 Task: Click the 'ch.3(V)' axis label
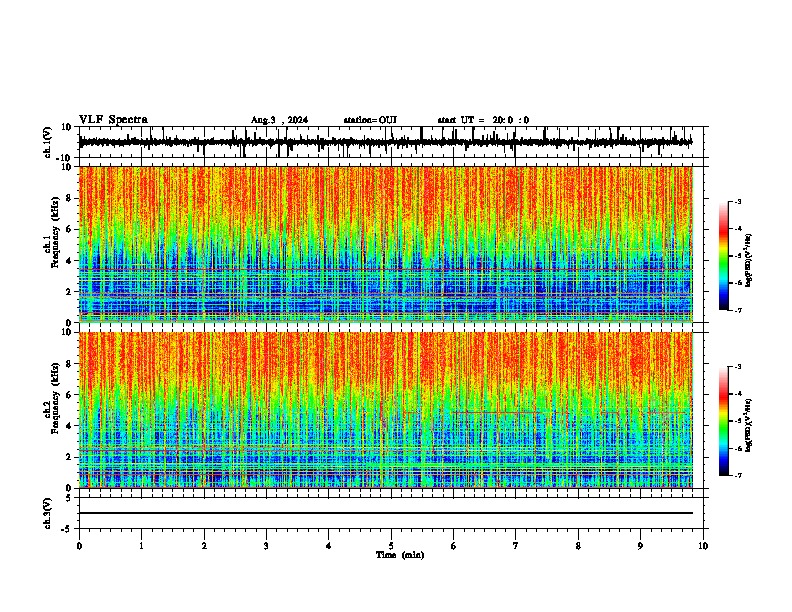coord(48,514)
